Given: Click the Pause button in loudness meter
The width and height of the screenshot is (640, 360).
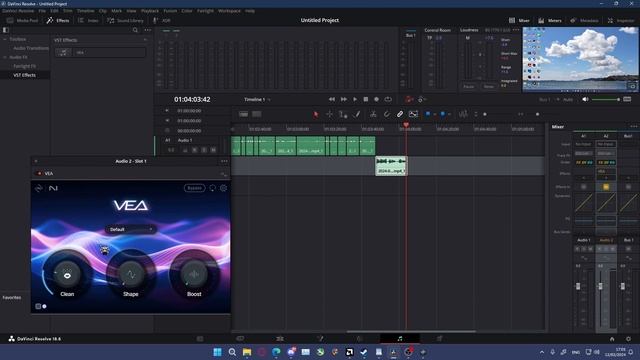Looking at the screenshot, I should coord(469,87).
